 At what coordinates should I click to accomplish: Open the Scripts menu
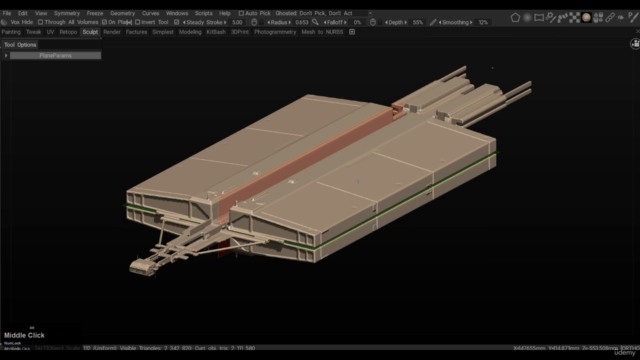point(204,13)
